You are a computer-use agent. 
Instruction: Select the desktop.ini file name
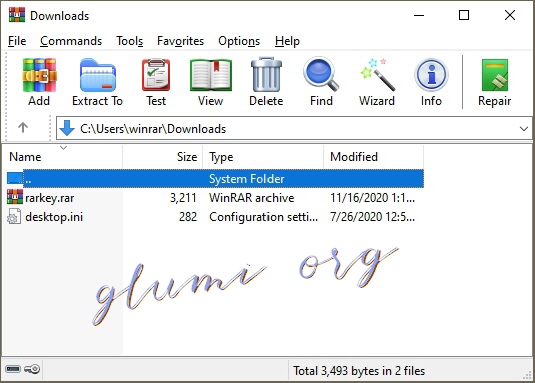(54, 217)
